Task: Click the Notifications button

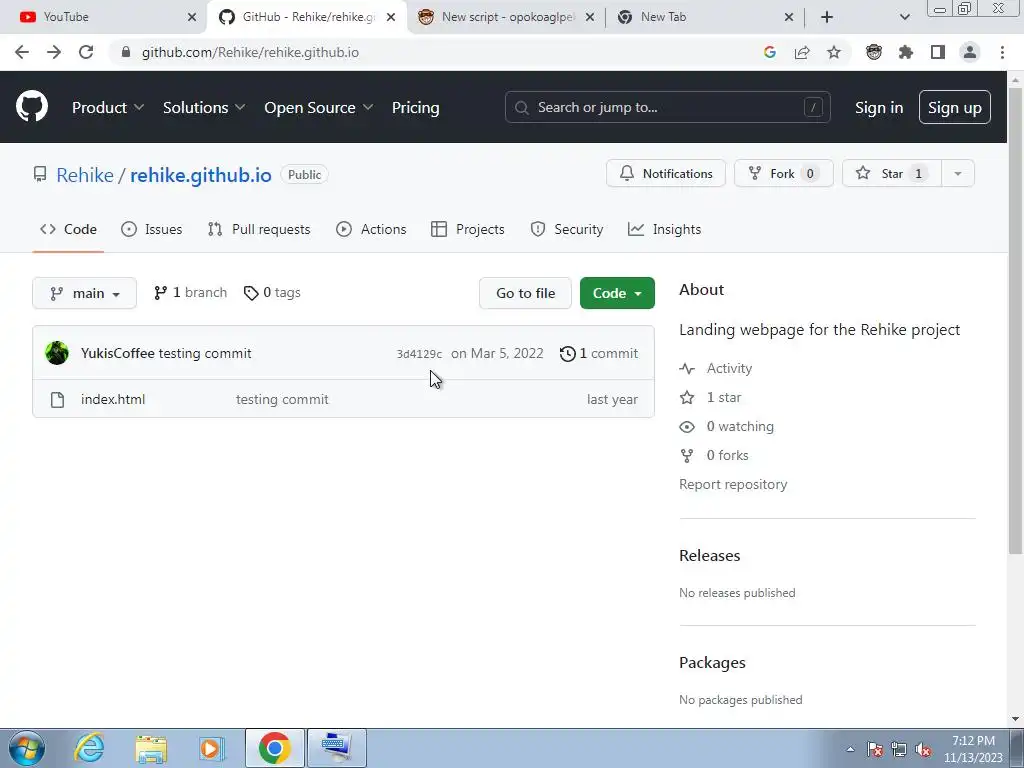Action: 665,174
